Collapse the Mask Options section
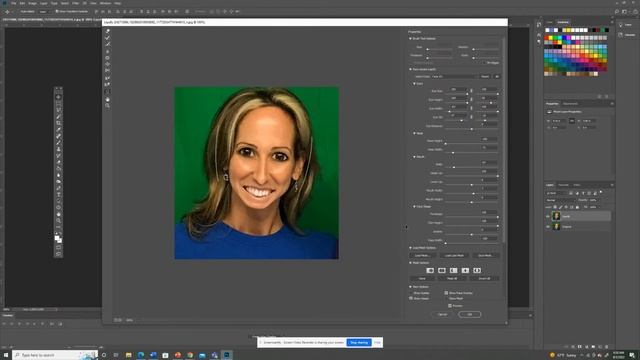Screen dimensions: 640x360 (x=410, y=263)
